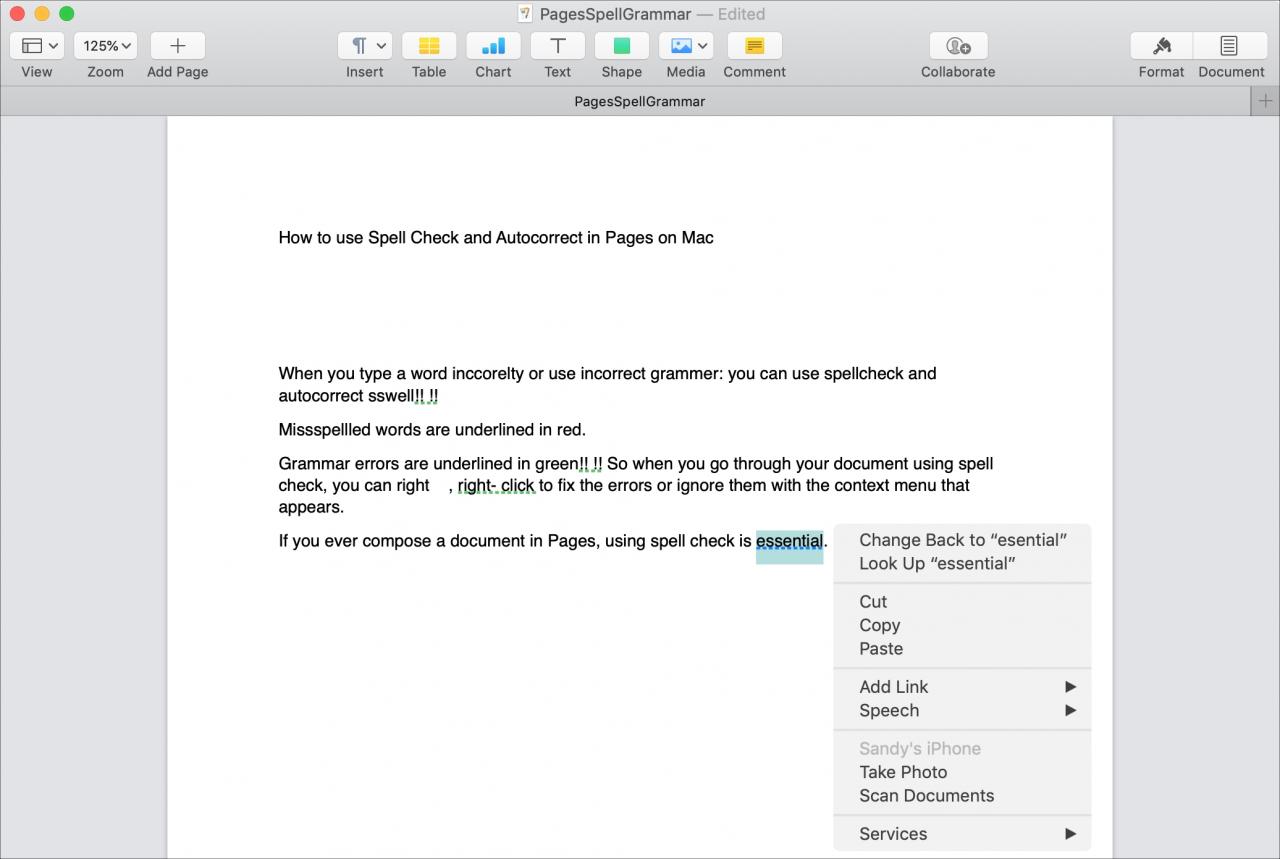
Task: Open the View sidebar options
Action: (x=37, y=46)
